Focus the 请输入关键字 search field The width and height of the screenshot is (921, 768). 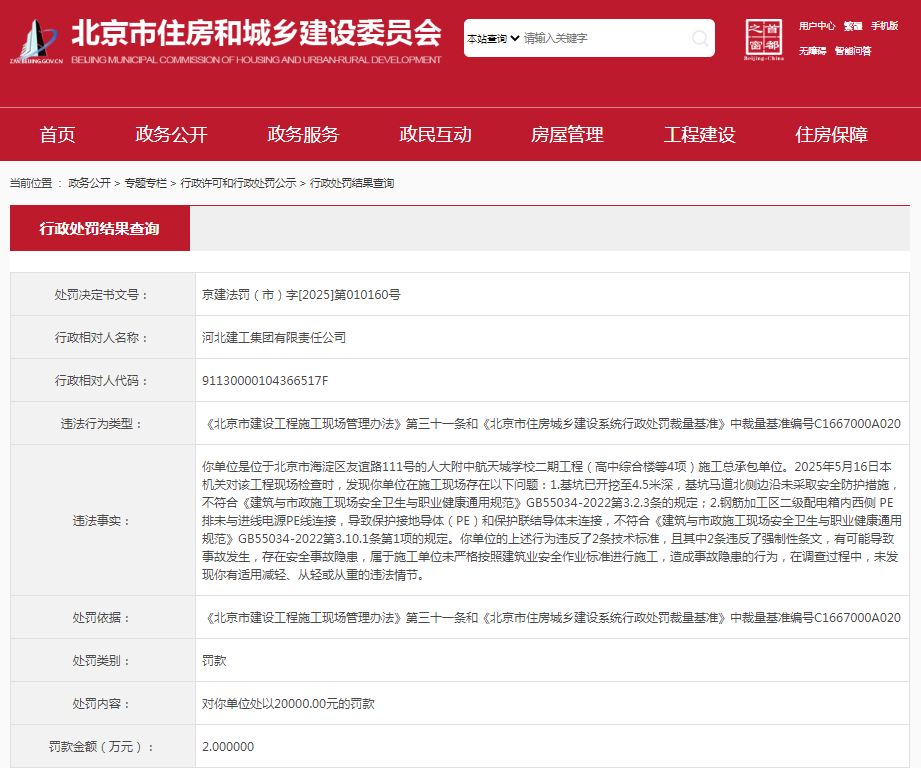pyautogui.click(x=605, y=38)
